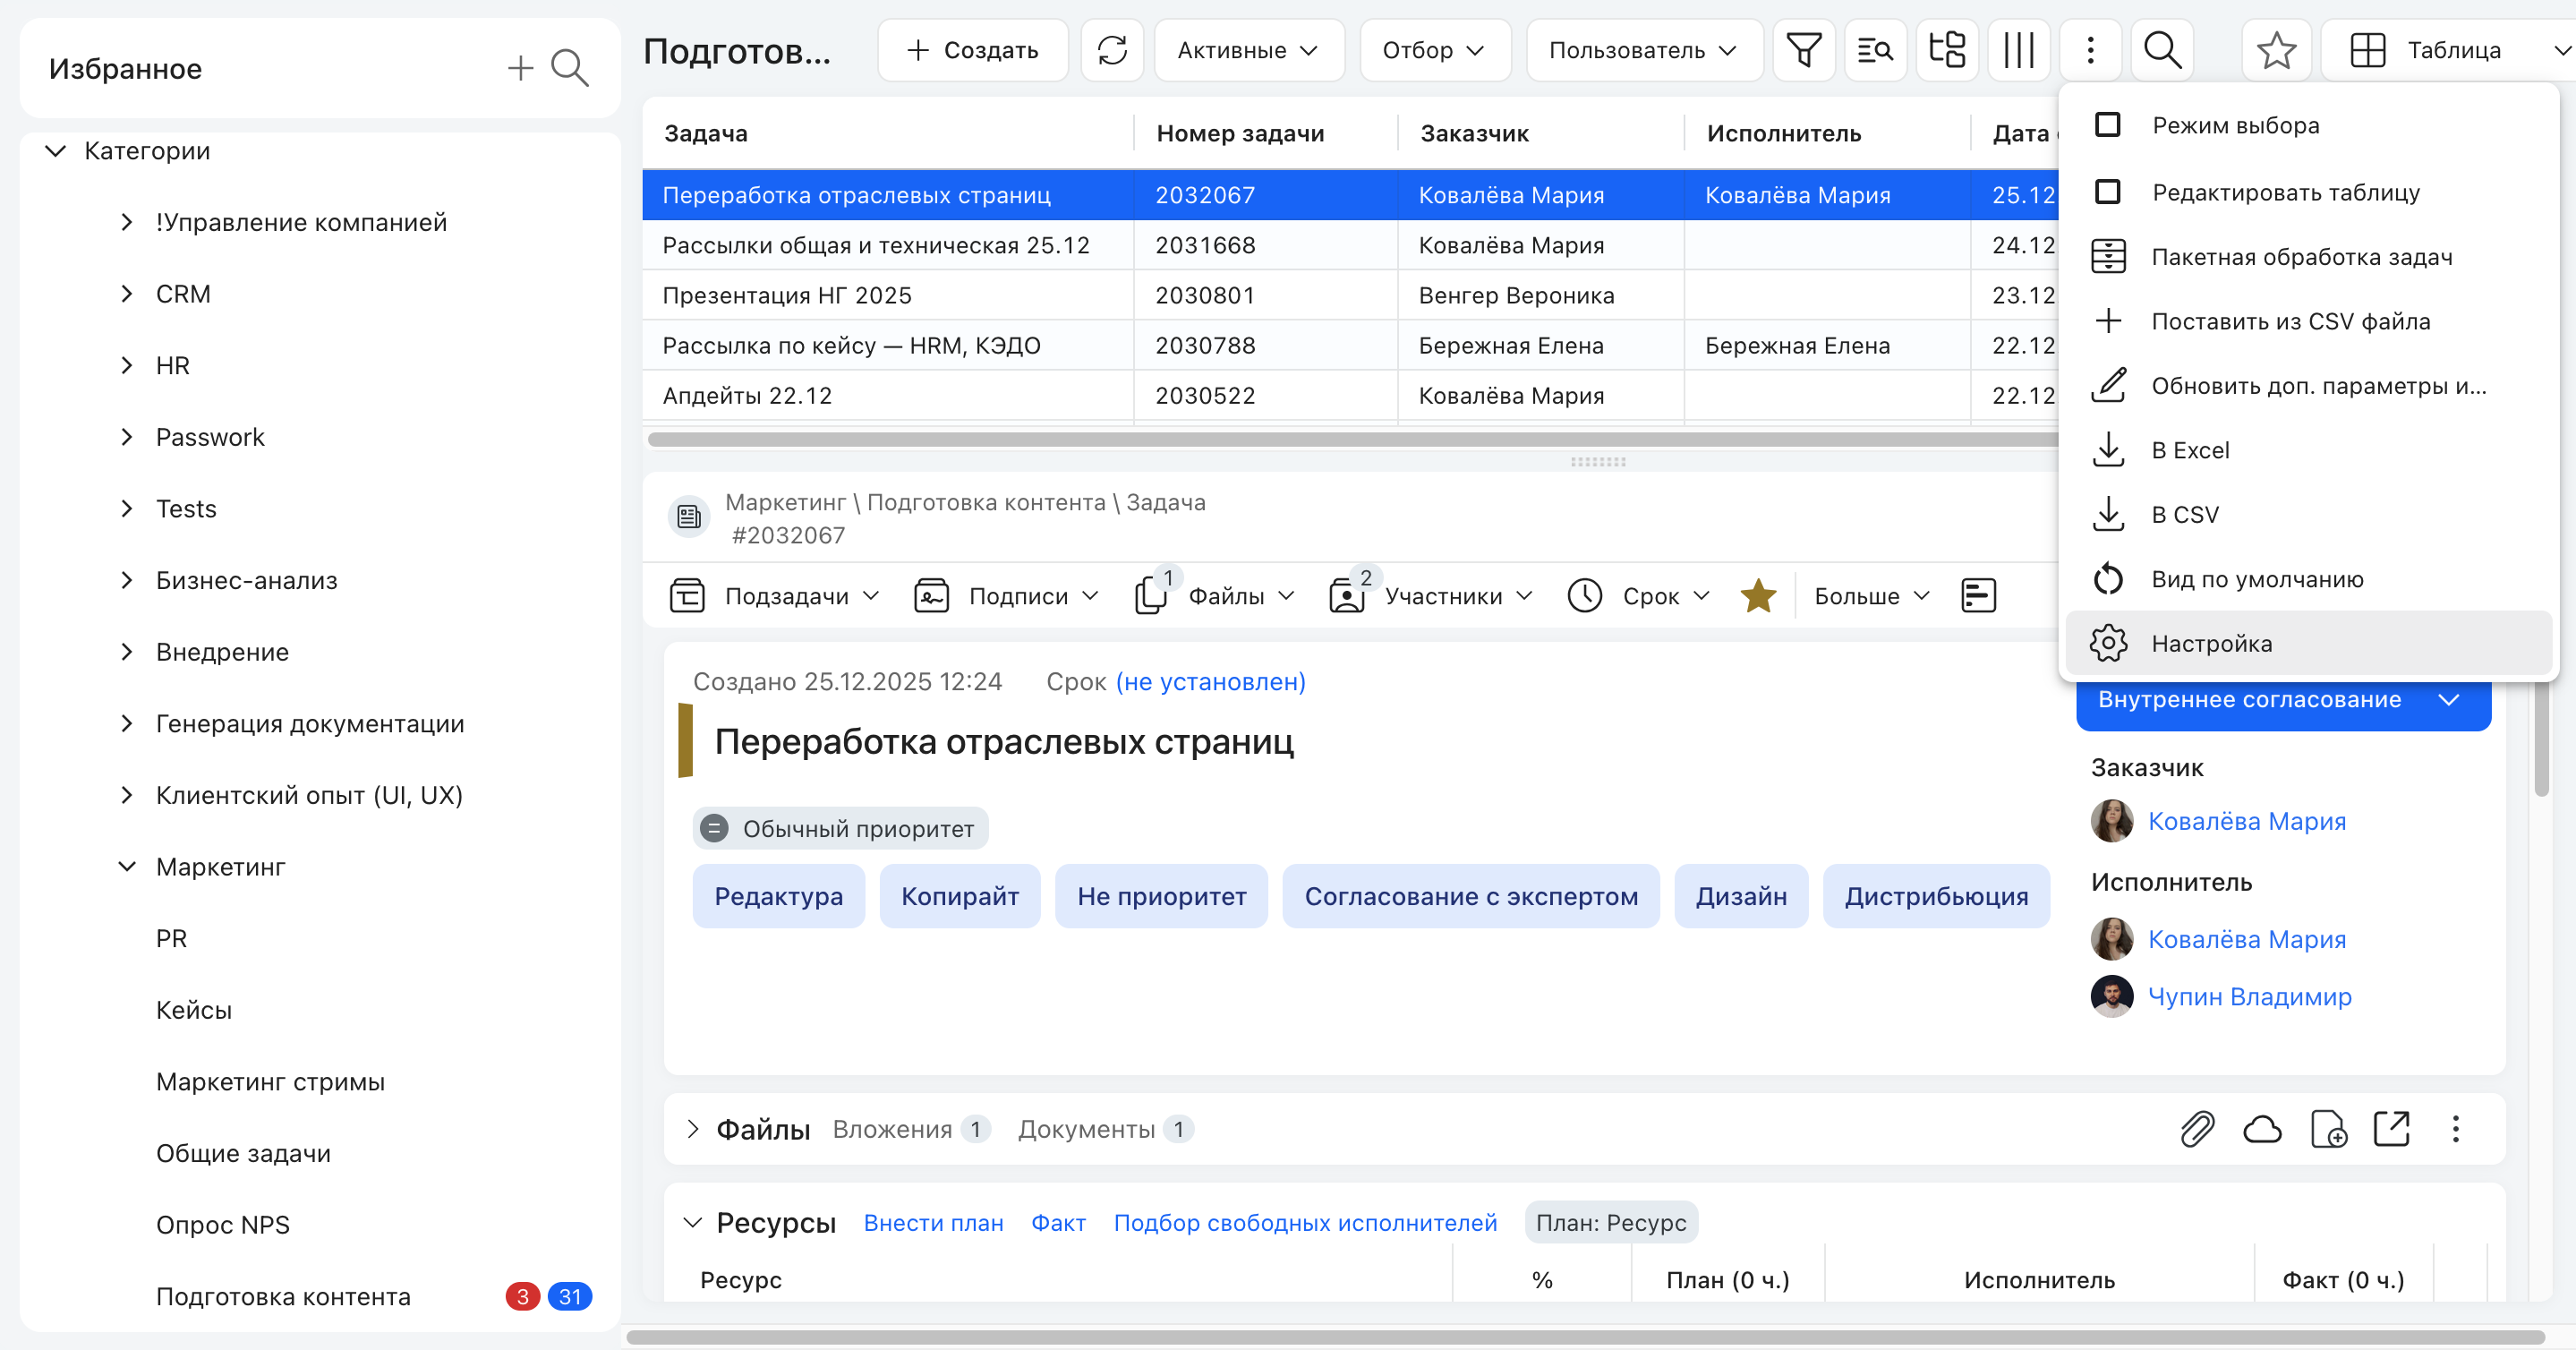Click the Gantt icon after Больше
The width and height of the screenshot is (2576, 1350).
coord(1978,596)
